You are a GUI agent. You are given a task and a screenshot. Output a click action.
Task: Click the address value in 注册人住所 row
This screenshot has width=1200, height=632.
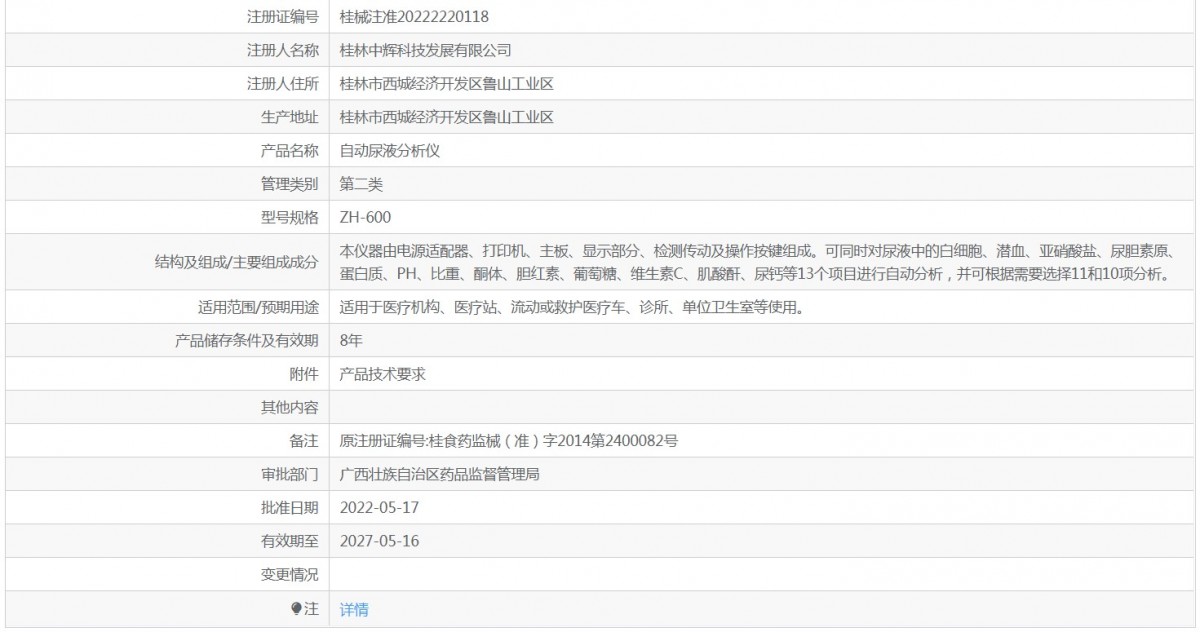pyautogui.click(x=447, y=84)
